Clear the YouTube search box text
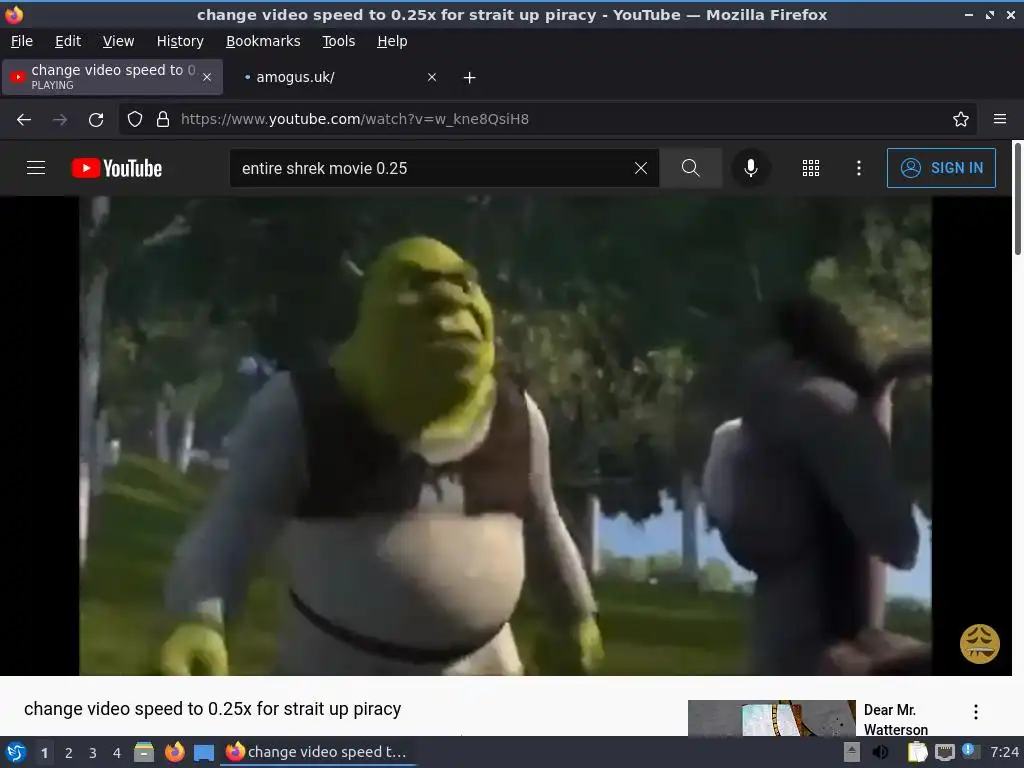Screen dimensions: 1024x768 click(641, 168)
